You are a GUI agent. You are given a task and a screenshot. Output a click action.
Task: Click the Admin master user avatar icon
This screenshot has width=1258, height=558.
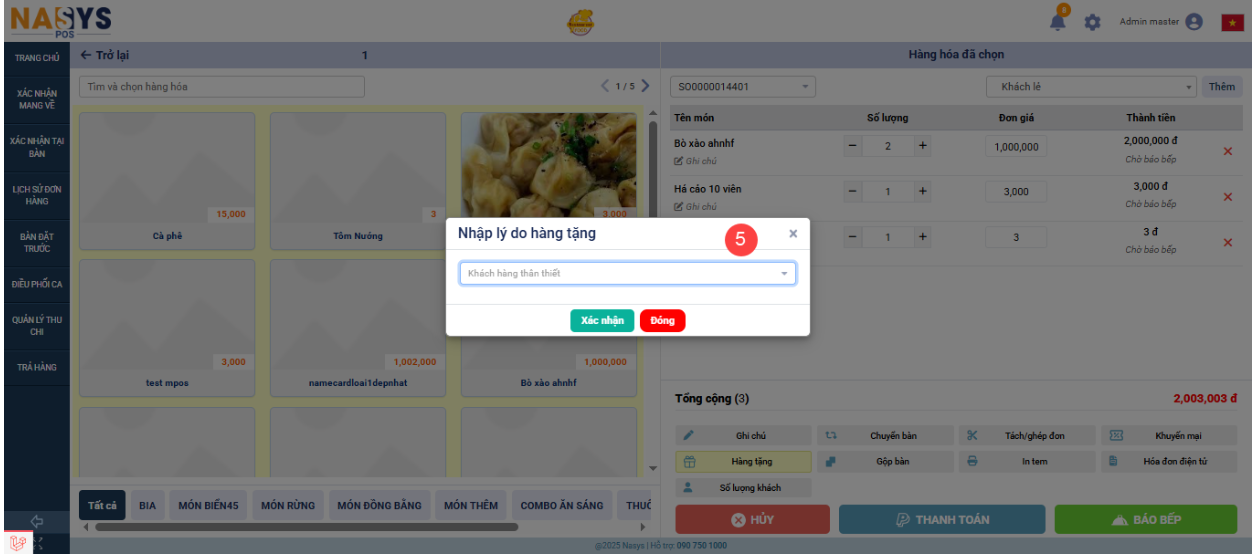coord(1193,22)
